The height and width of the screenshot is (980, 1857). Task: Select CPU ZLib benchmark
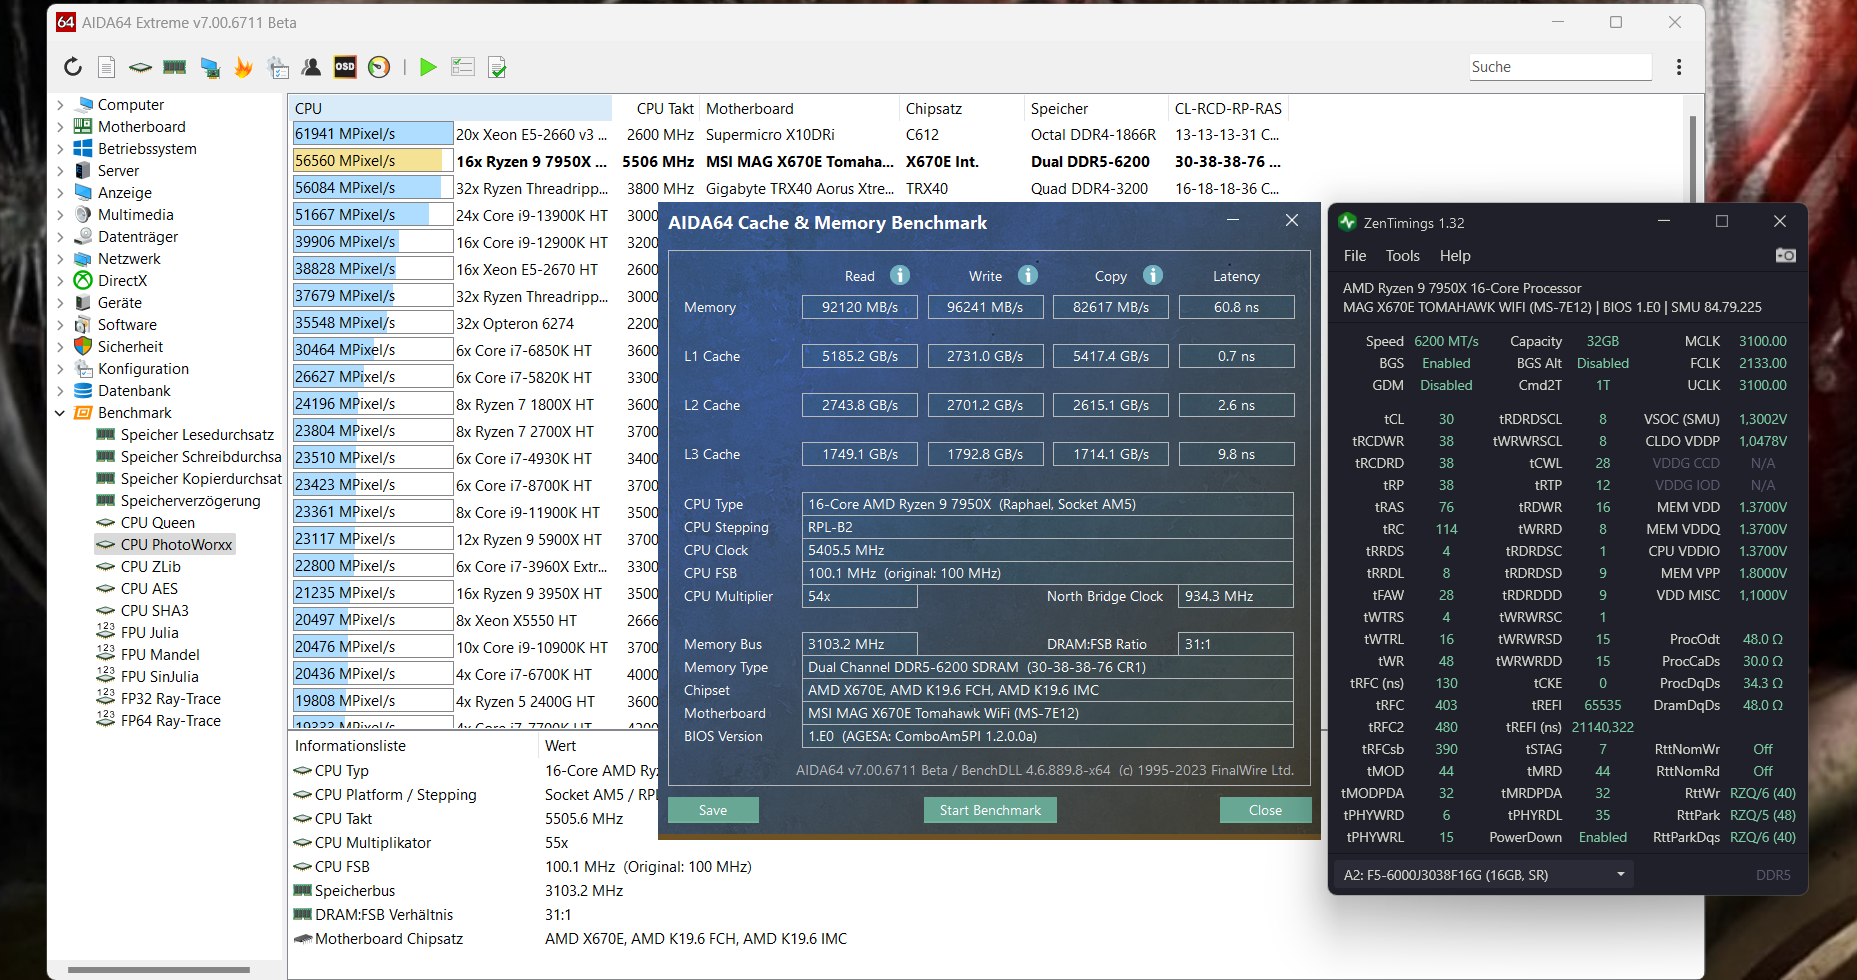138,567
